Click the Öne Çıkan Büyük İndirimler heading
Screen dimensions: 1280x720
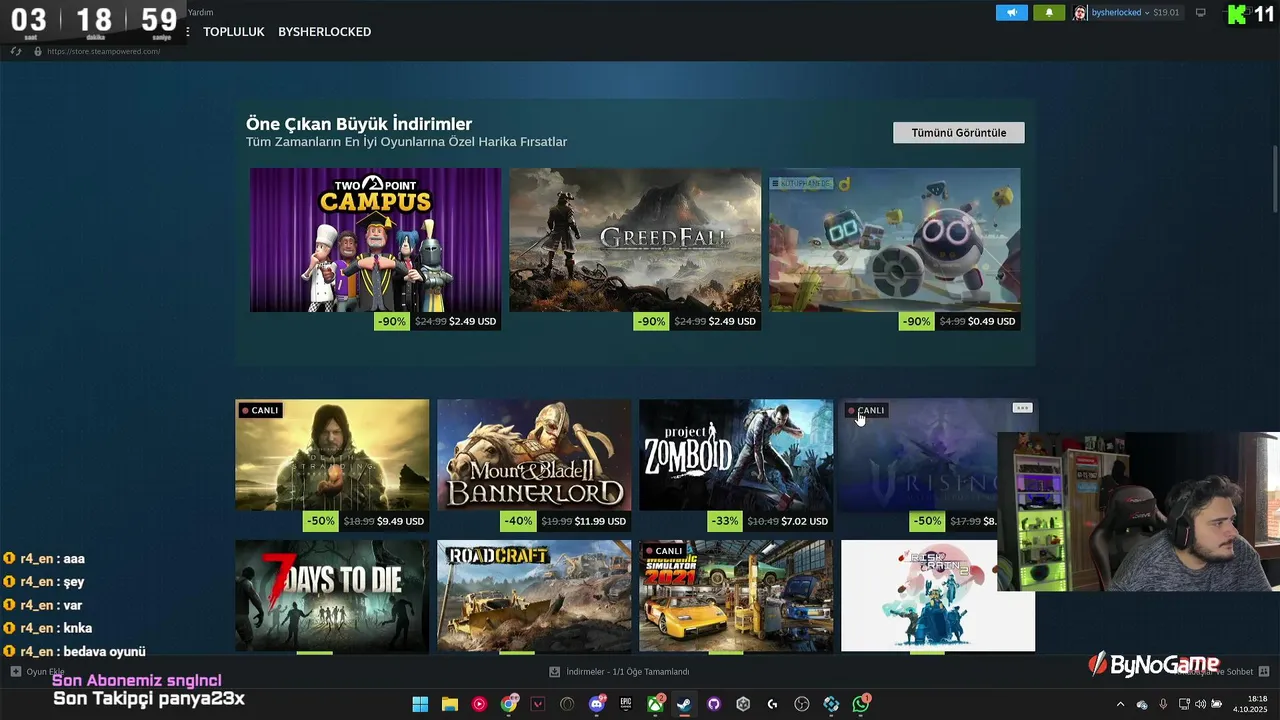[359, 124]
